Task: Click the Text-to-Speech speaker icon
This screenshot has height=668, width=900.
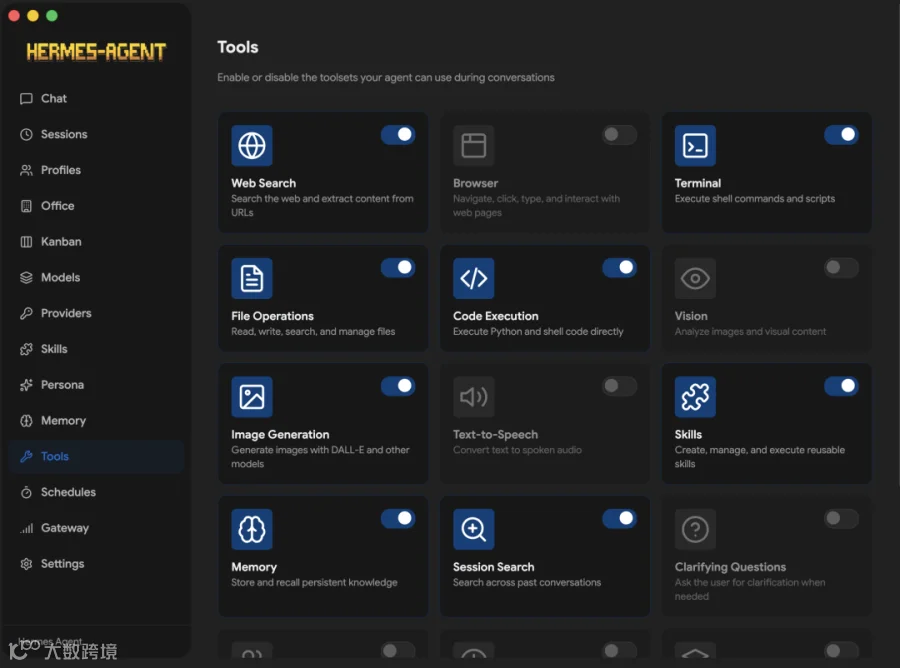Action: 474,397
